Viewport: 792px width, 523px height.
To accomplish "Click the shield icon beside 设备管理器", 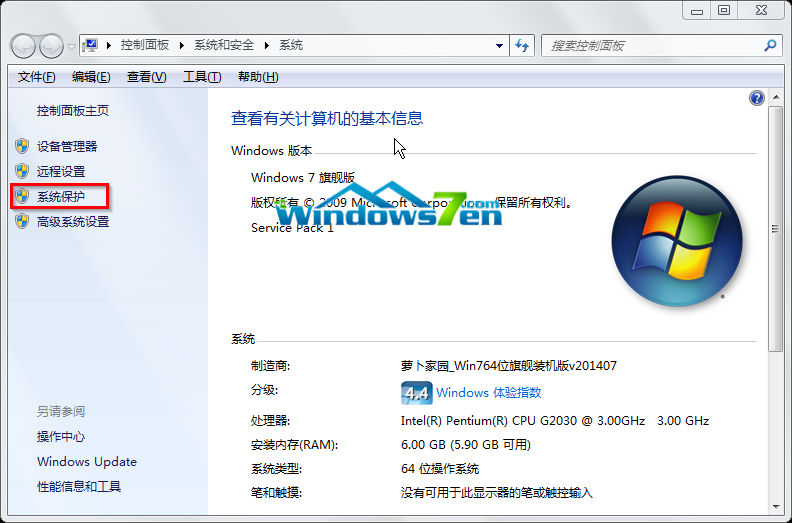I will click(22, 146).
